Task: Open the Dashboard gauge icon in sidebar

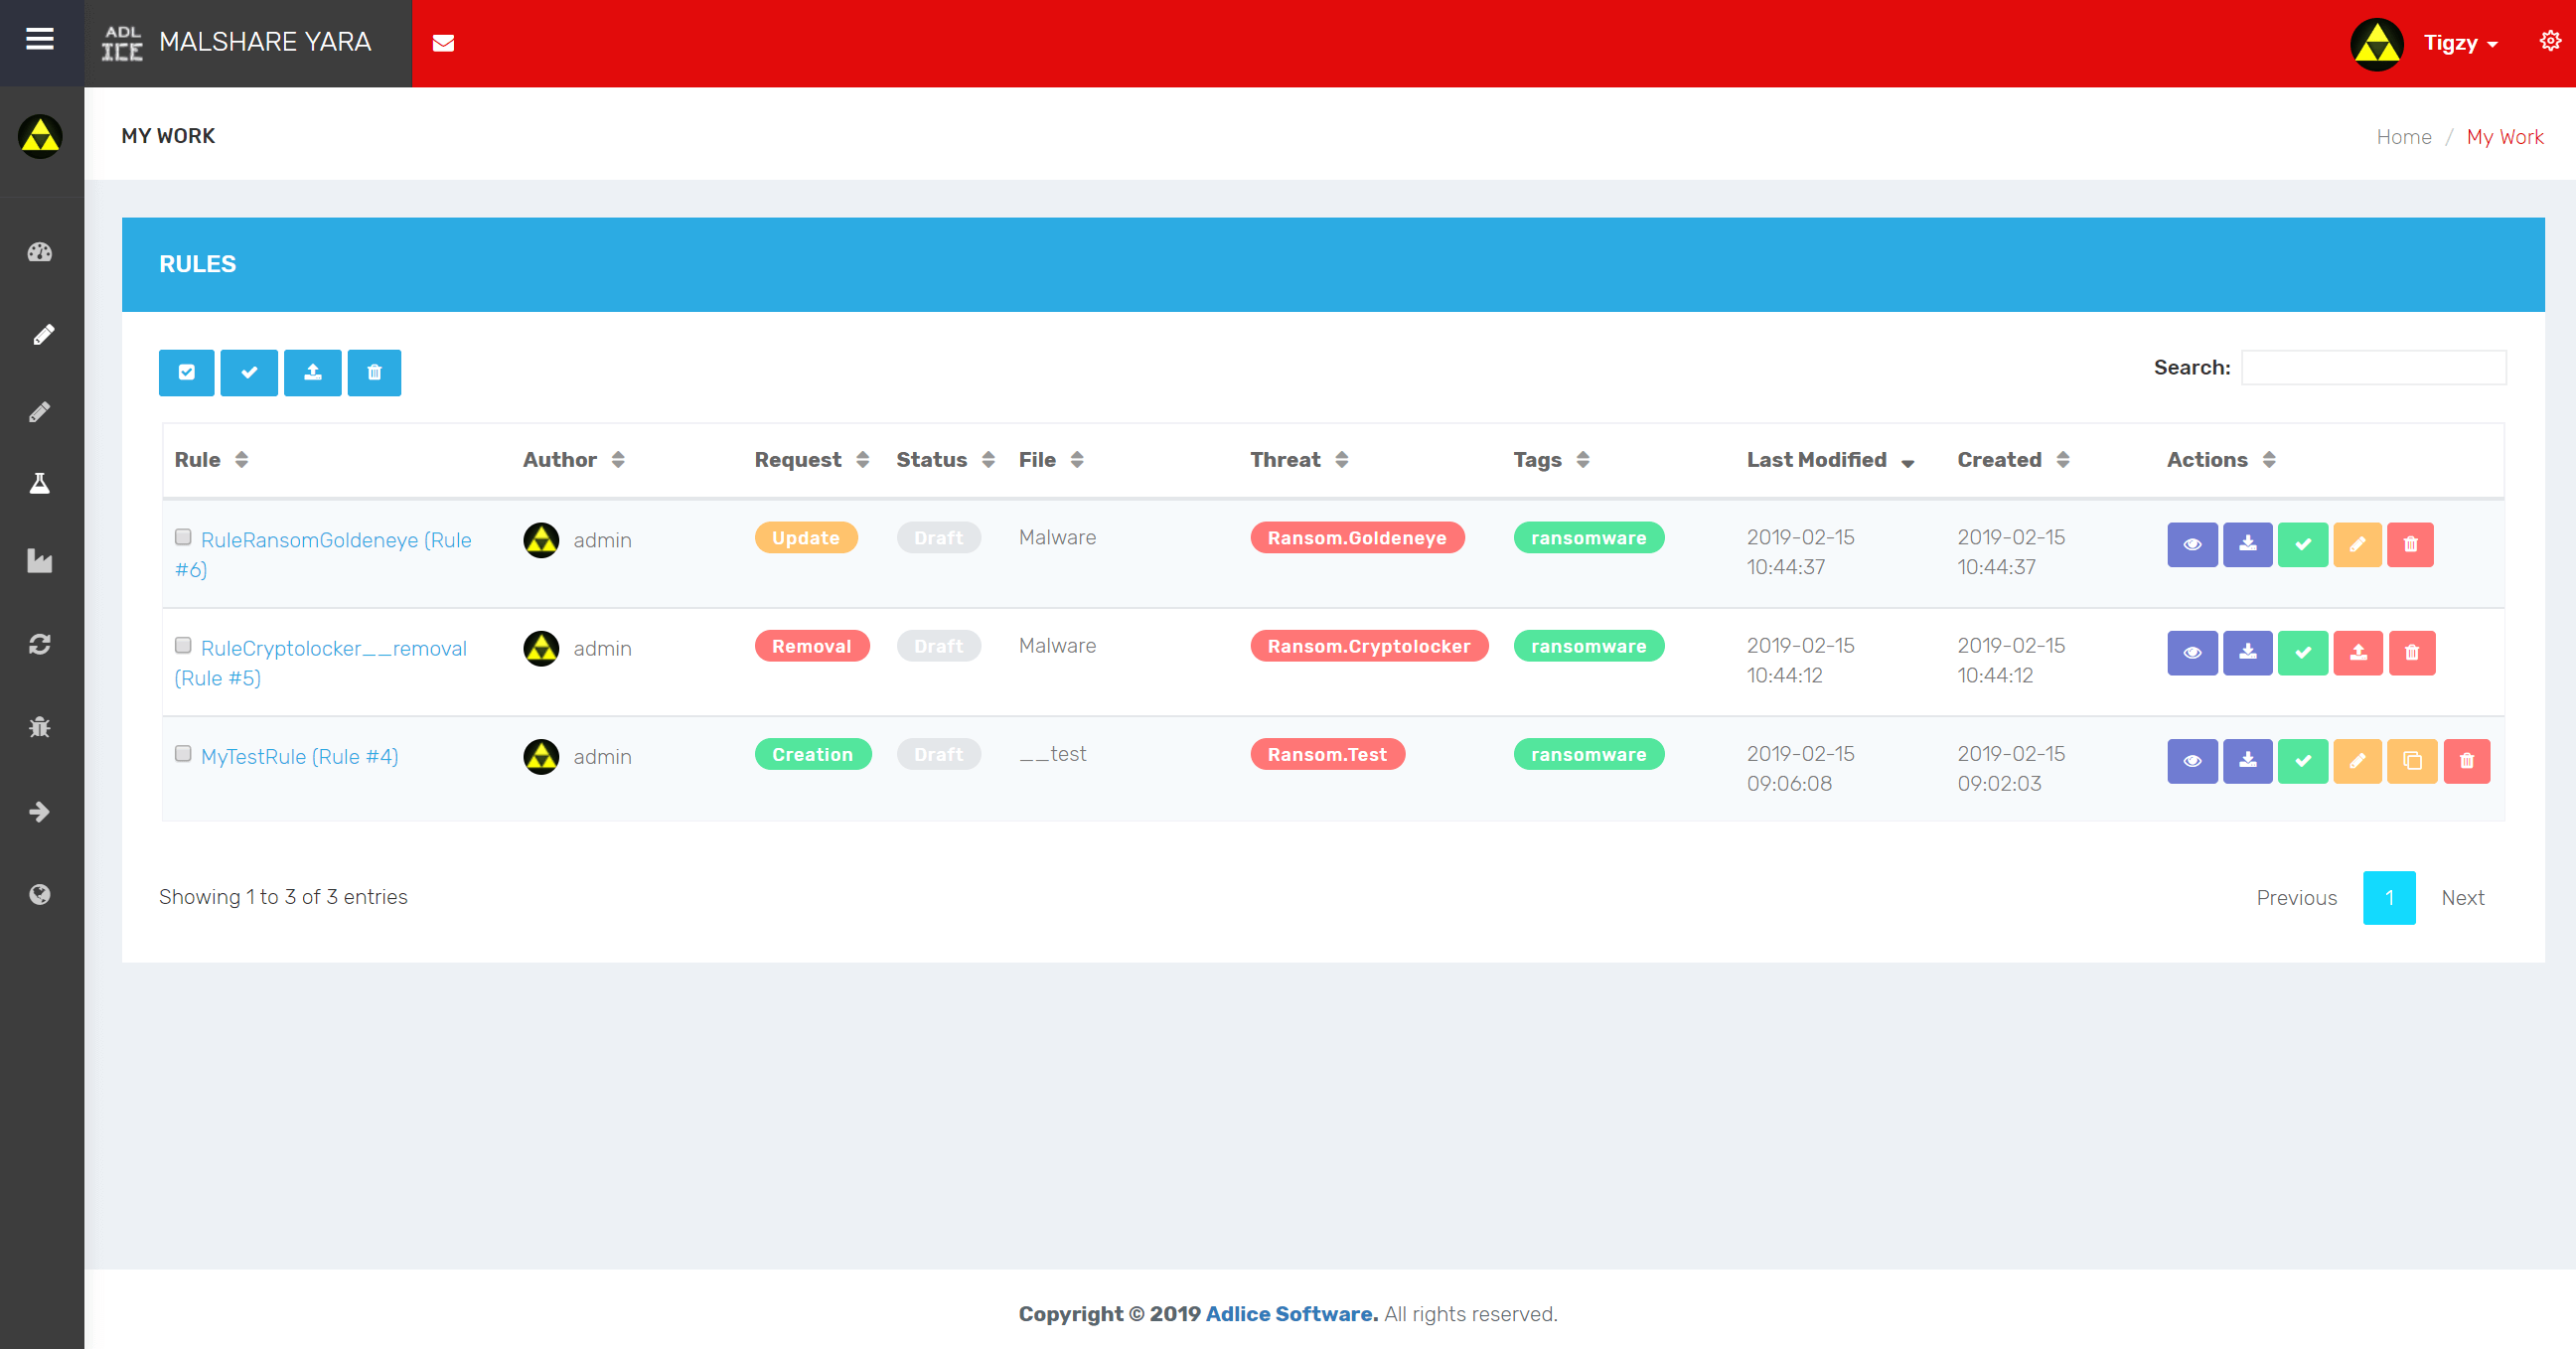Action: pyautogui.click(x=41, y=252)
